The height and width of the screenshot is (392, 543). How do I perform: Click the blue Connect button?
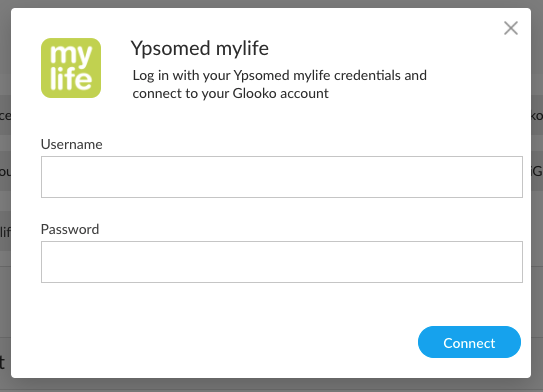pyautogui.click(x=469, y=342)
